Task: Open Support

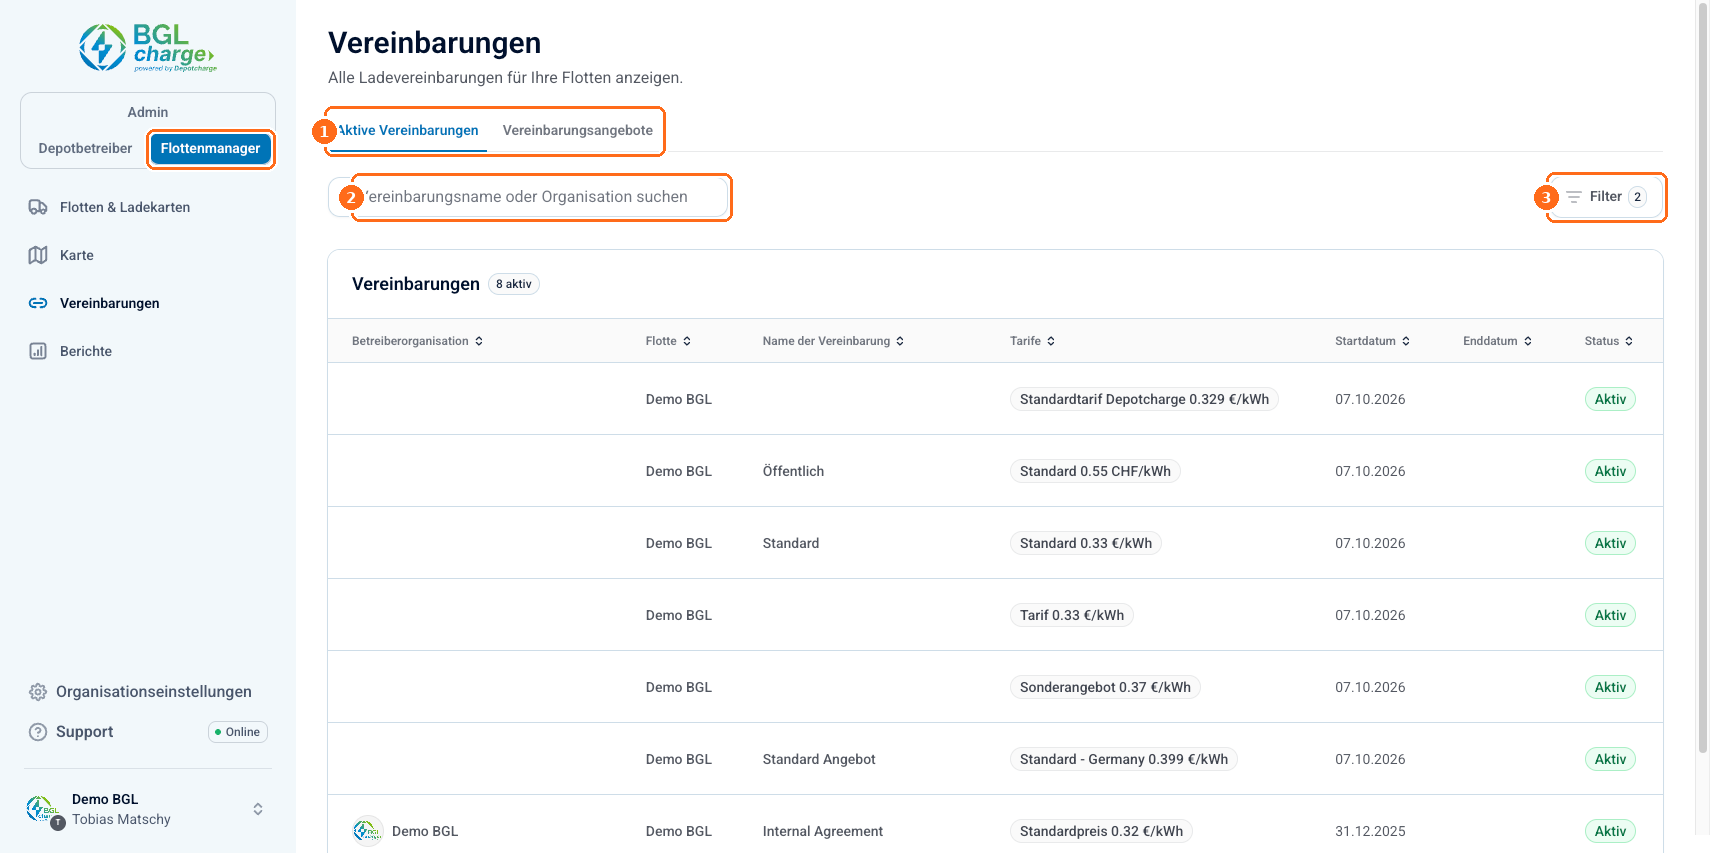Action: point(85,732)
